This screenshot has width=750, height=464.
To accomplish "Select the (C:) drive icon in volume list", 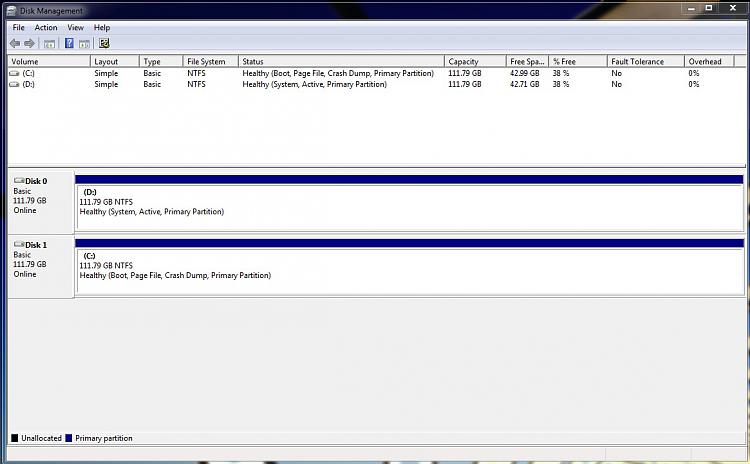I will point(14,73).
